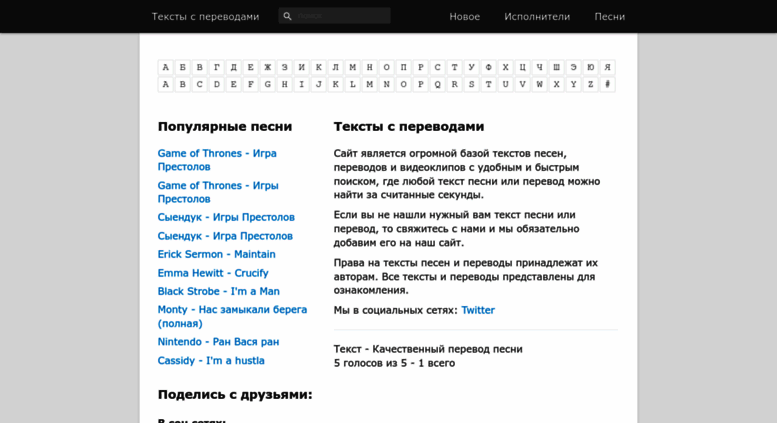
Task: Open Game of Thrones - Игра Престолов
Action: [217, 160]
